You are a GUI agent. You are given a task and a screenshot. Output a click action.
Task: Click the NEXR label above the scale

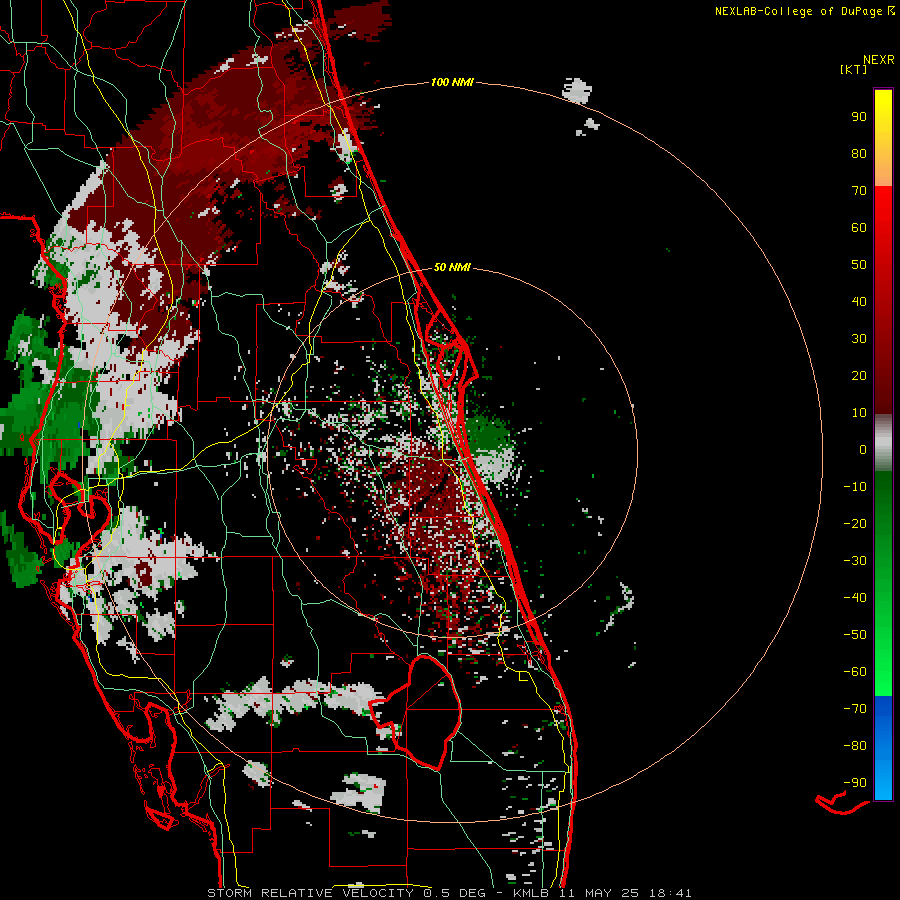coord(879,60)
